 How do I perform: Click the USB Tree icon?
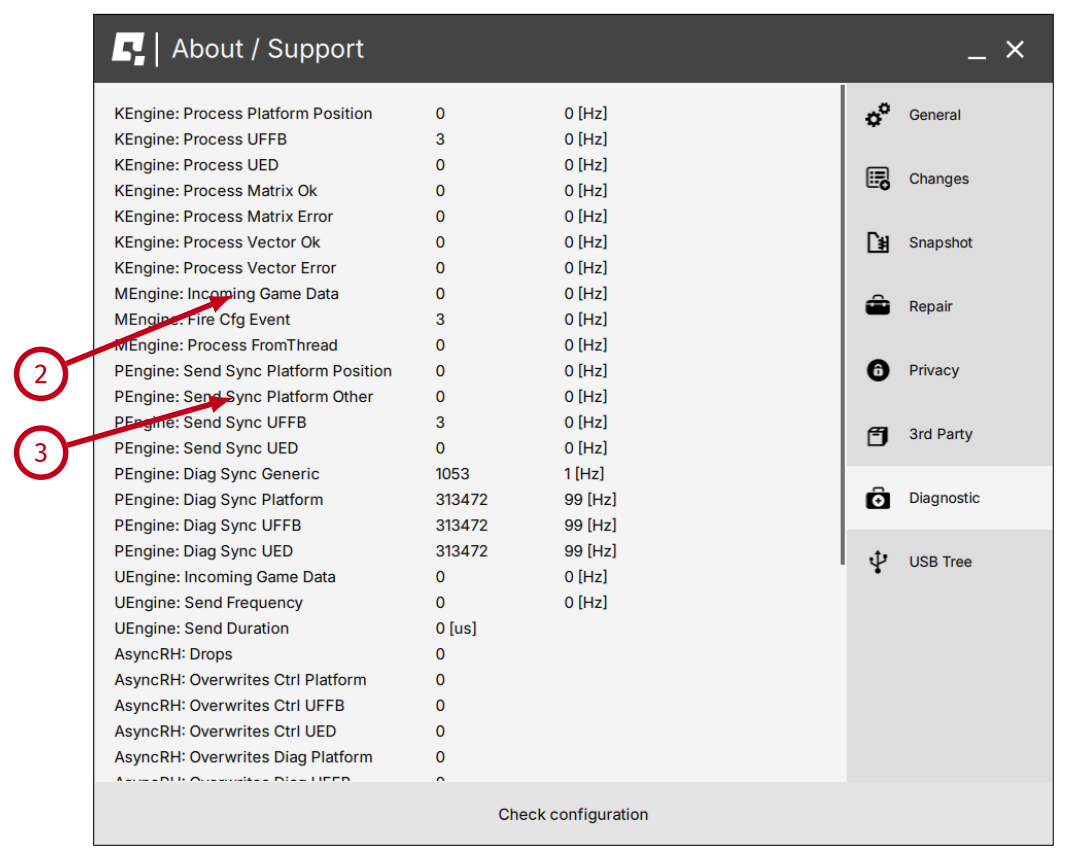tap(877, 562)
